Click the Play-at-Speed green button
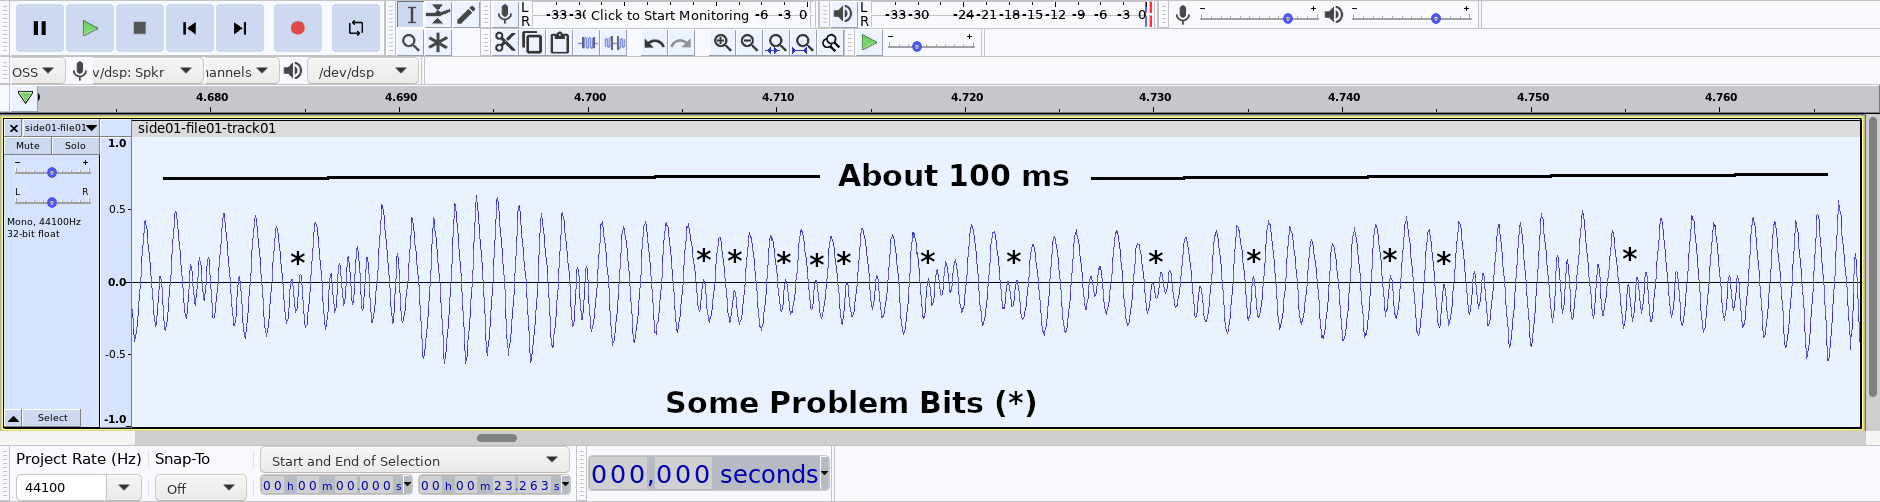Image resolution: width=1880 pixels, height=502 pixels. point(869,42)
